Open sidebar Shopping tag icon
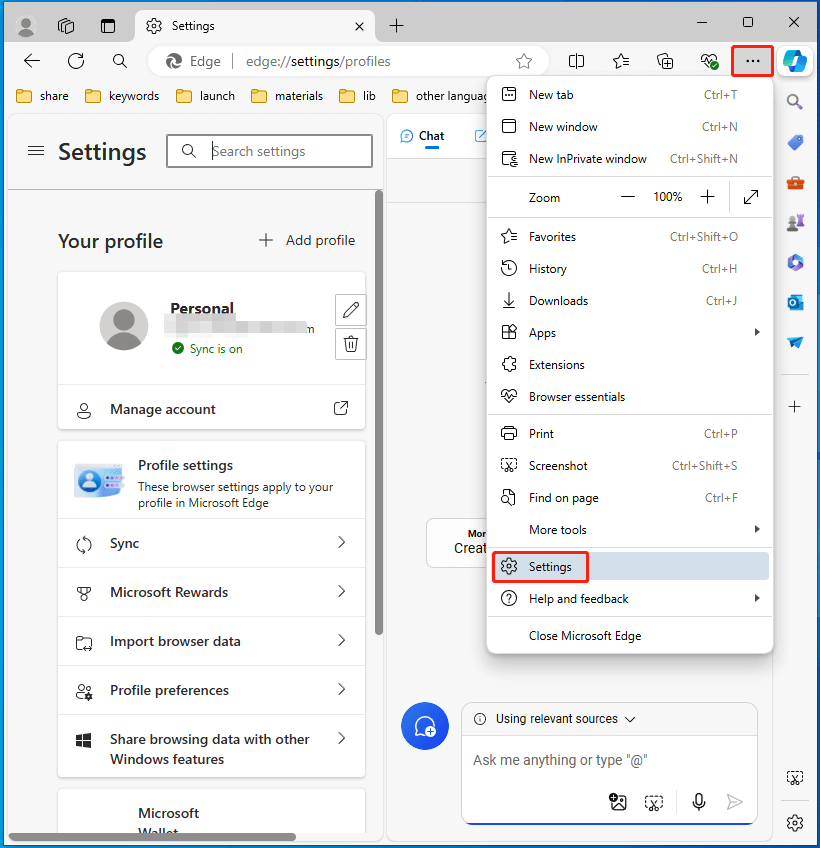The height and width of the screenshot is (848, 820). tap(795, 142)
